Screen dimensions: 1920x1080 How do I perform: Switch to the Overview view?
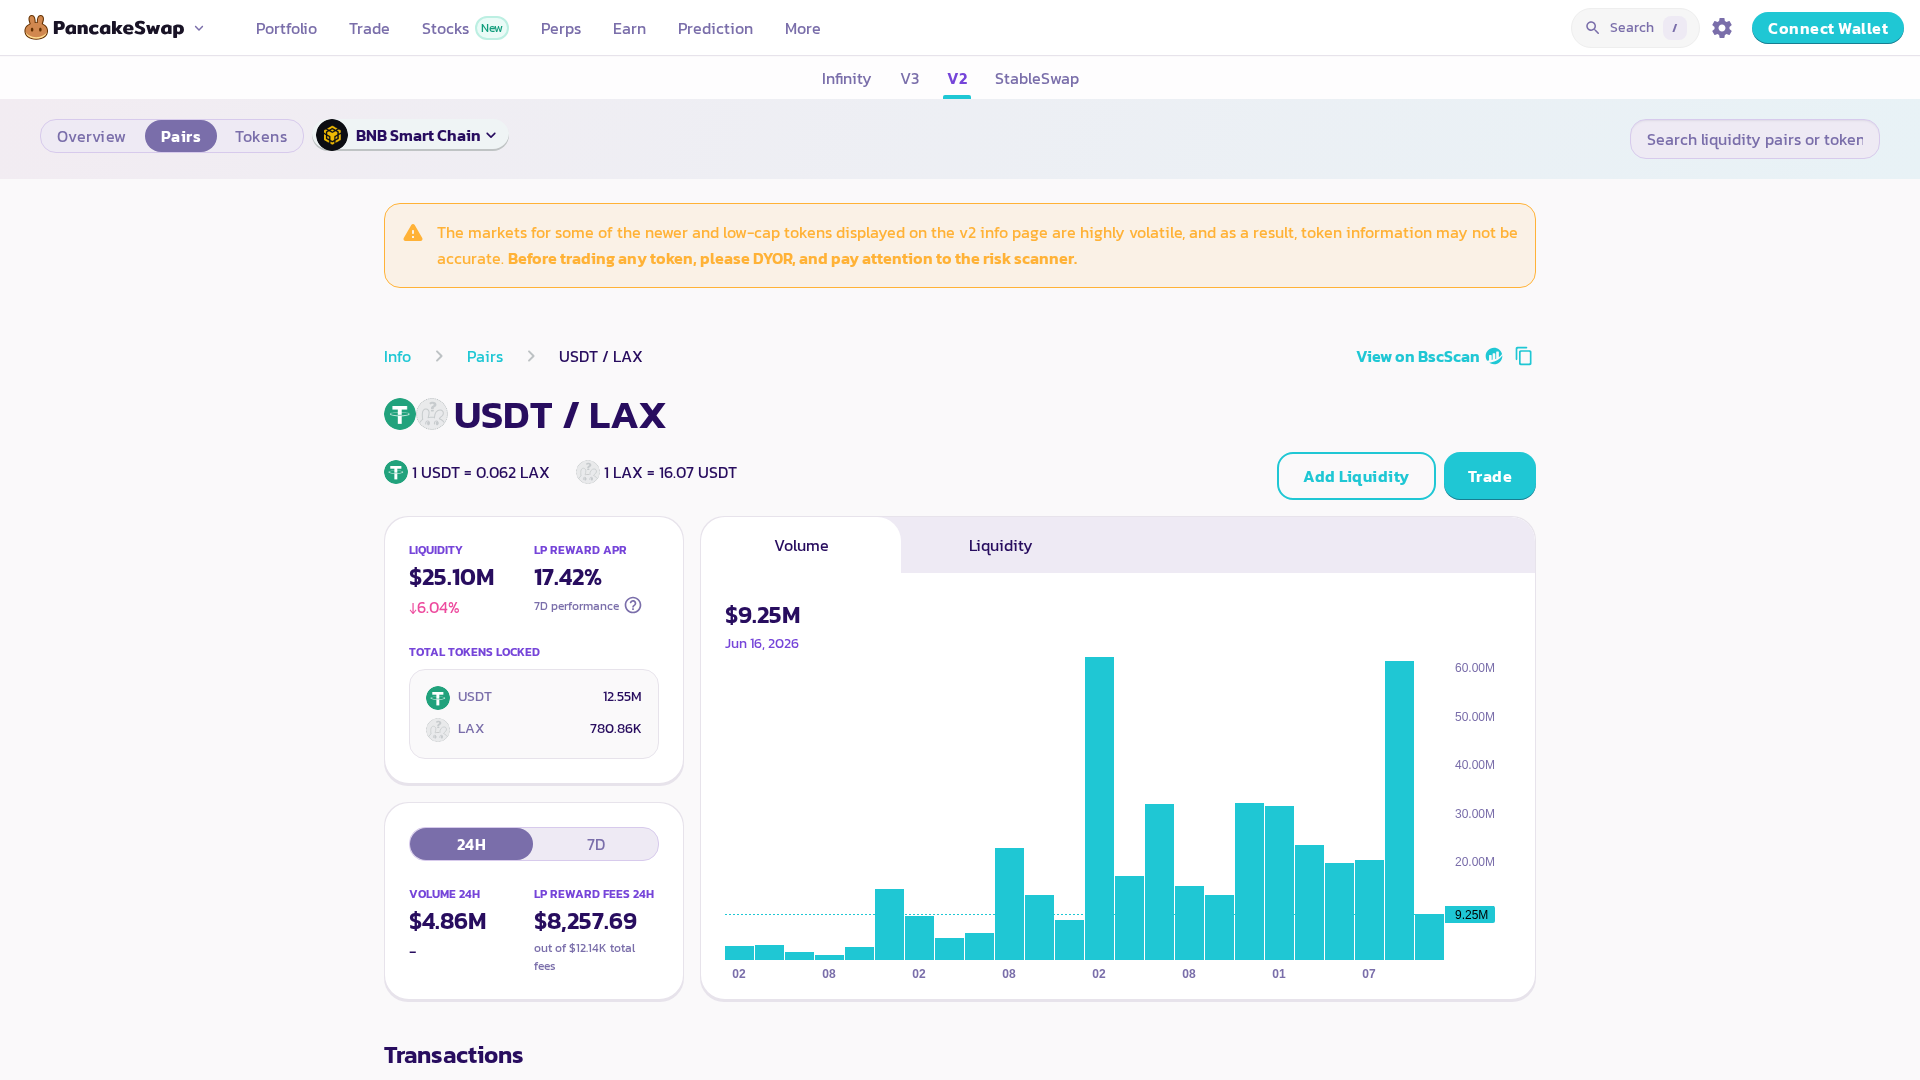(x=91, y=136)
